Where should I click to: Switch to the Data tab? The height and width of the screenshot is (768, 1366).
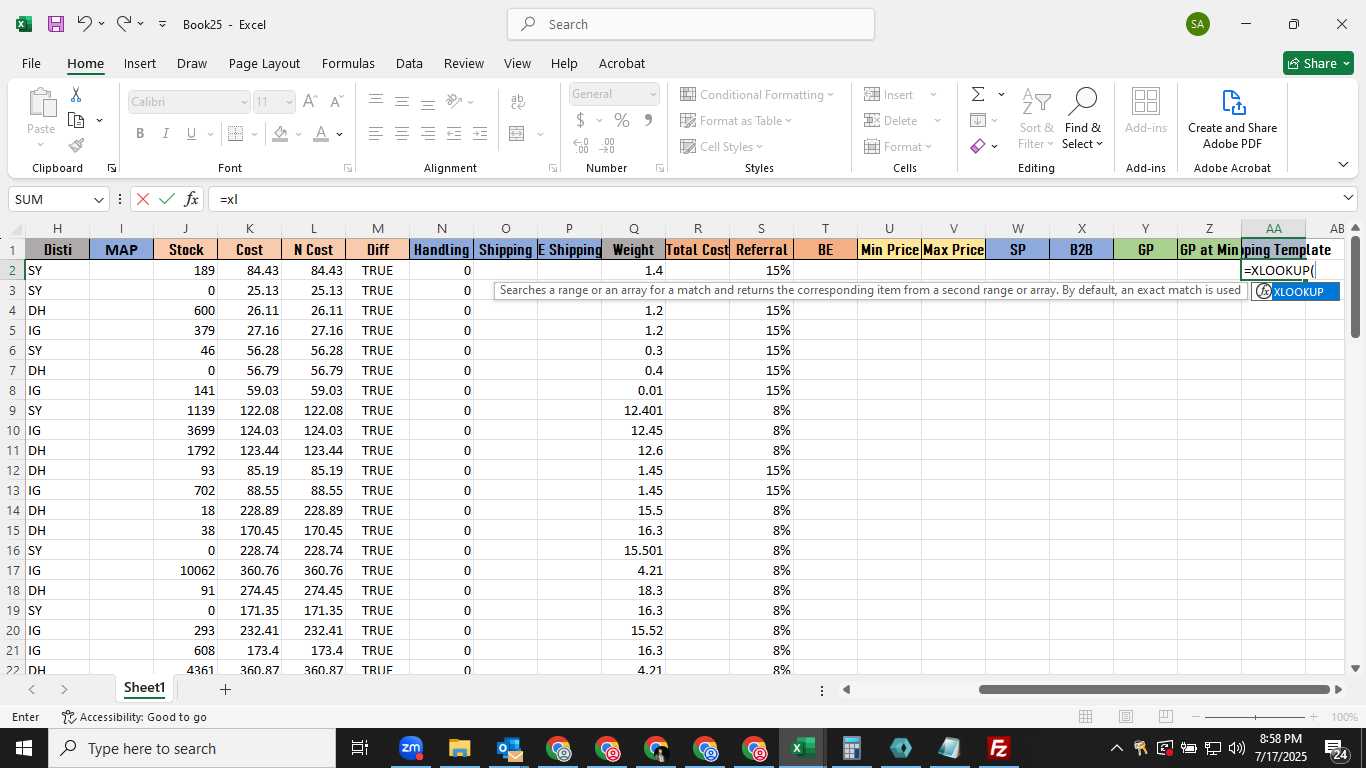pos(409,63)
